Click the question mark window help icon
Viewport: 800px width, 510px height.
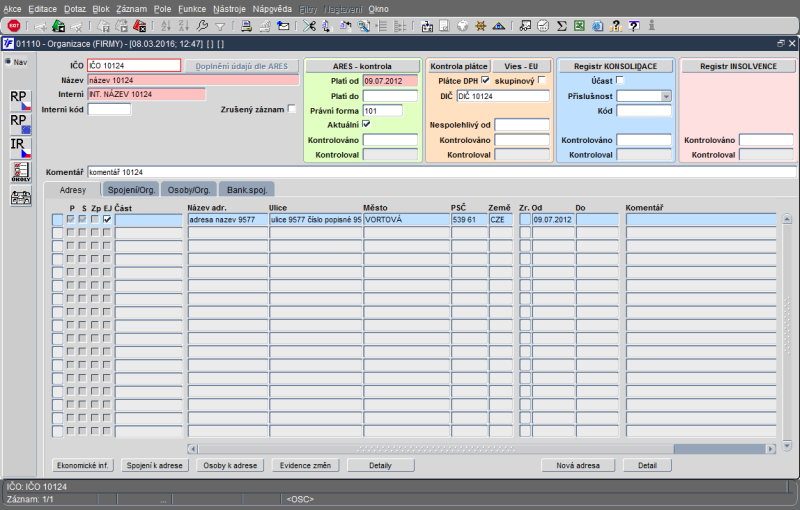coord(634,26)
